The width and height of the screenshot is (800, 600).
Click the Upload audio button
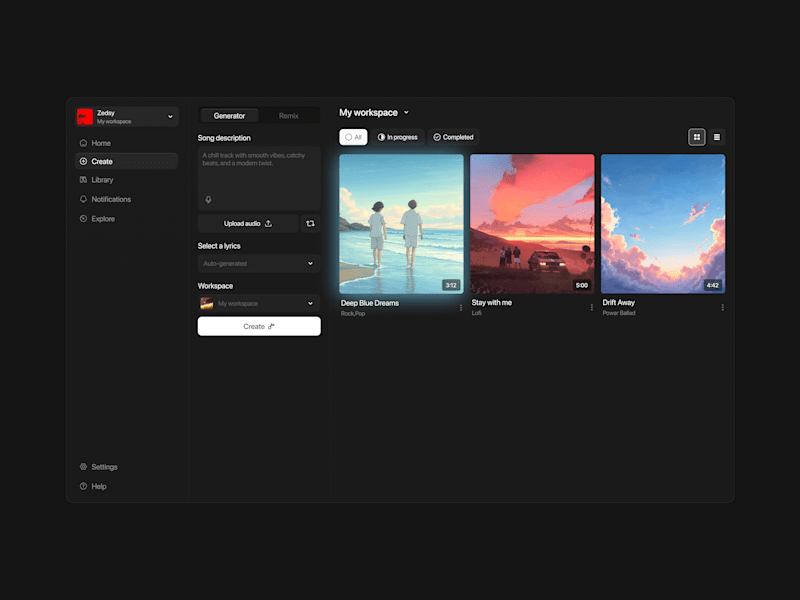pos(248,223)
